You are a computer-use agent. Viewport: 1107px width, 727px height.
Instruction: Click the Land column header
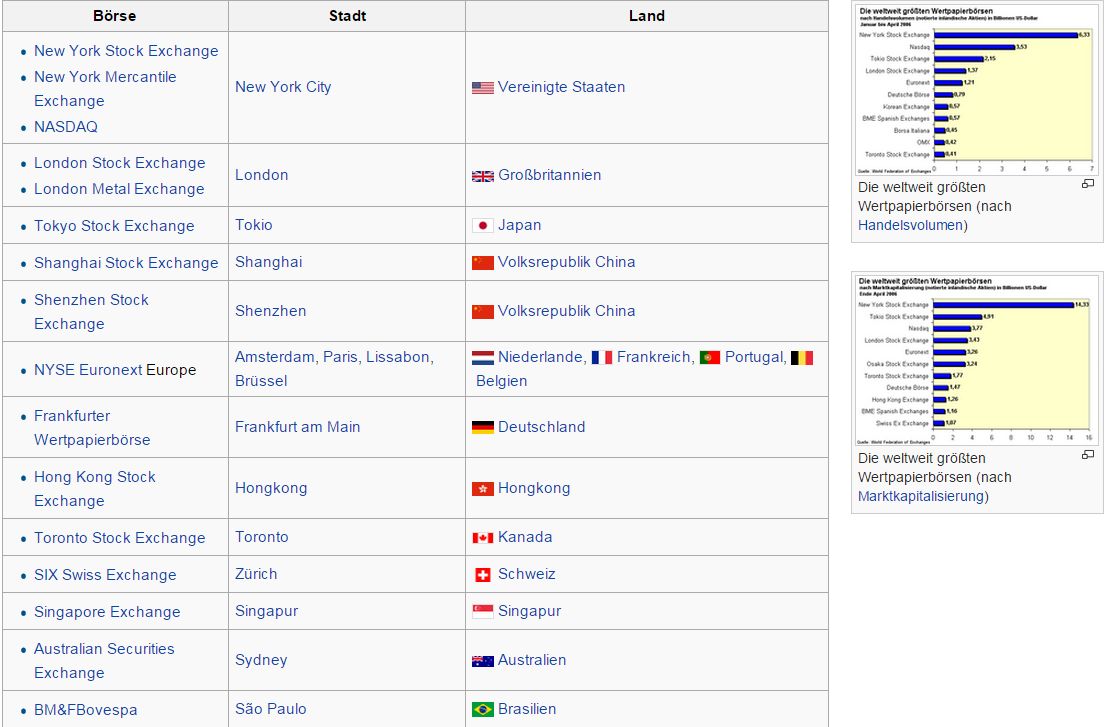point(647,16)
